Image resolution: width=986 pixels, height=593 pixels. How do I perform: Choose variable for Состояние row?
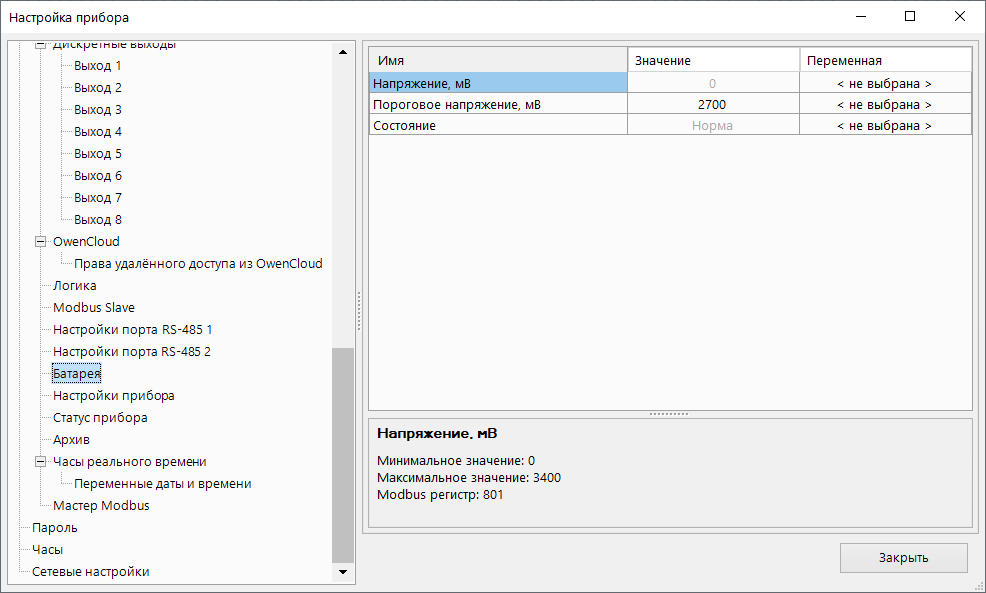(884, 126)
